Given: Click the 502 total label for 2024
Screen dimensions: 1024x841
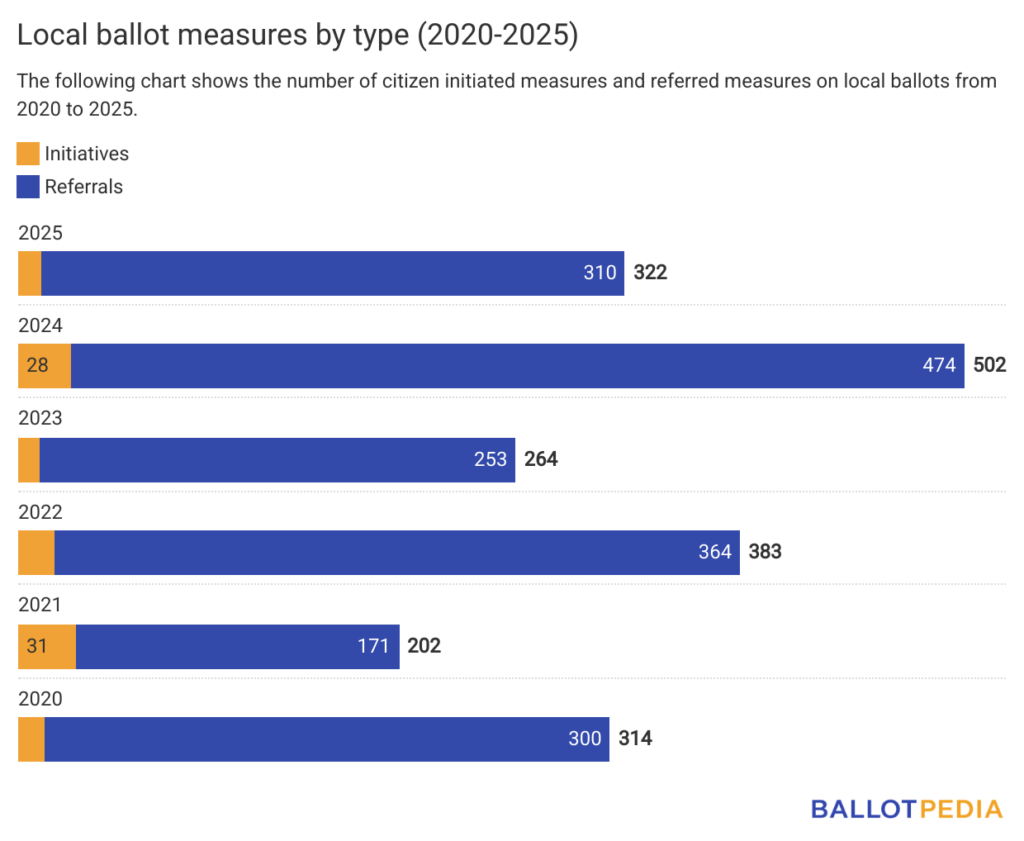Looking at the screenshot, I should pos(989,366).
